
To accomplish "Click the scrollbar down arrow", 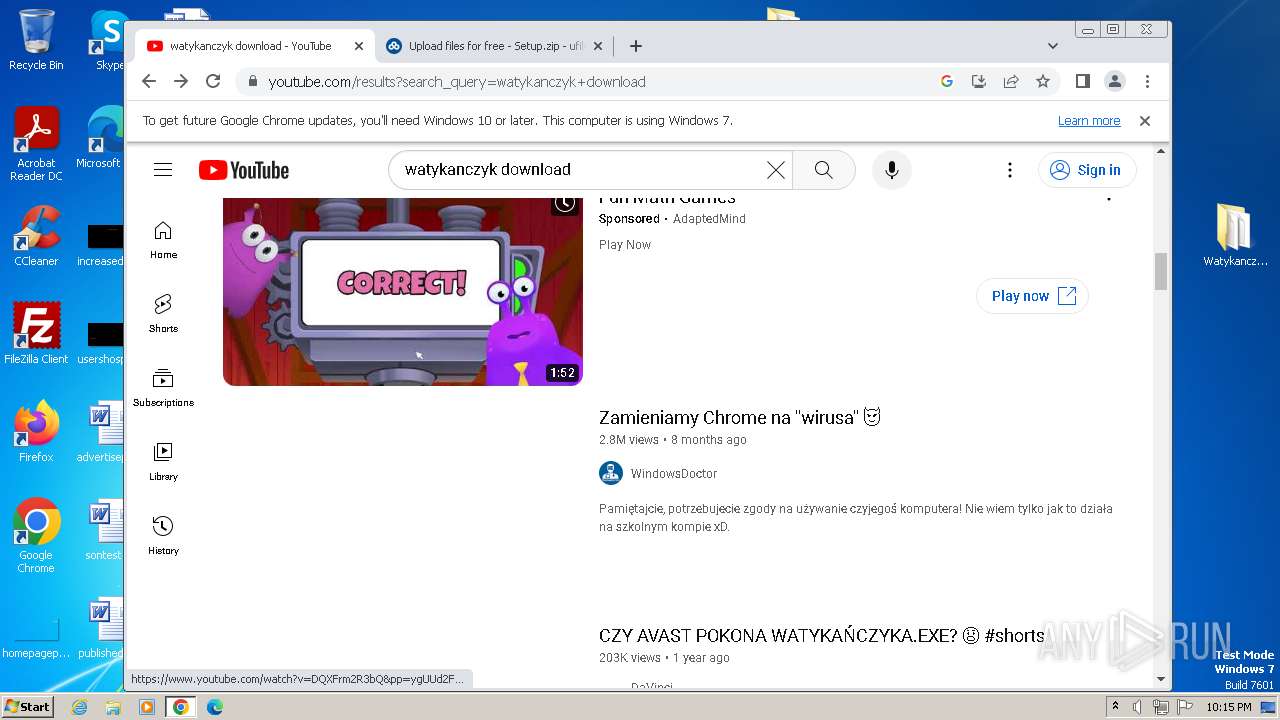I will coord(1161,679).
